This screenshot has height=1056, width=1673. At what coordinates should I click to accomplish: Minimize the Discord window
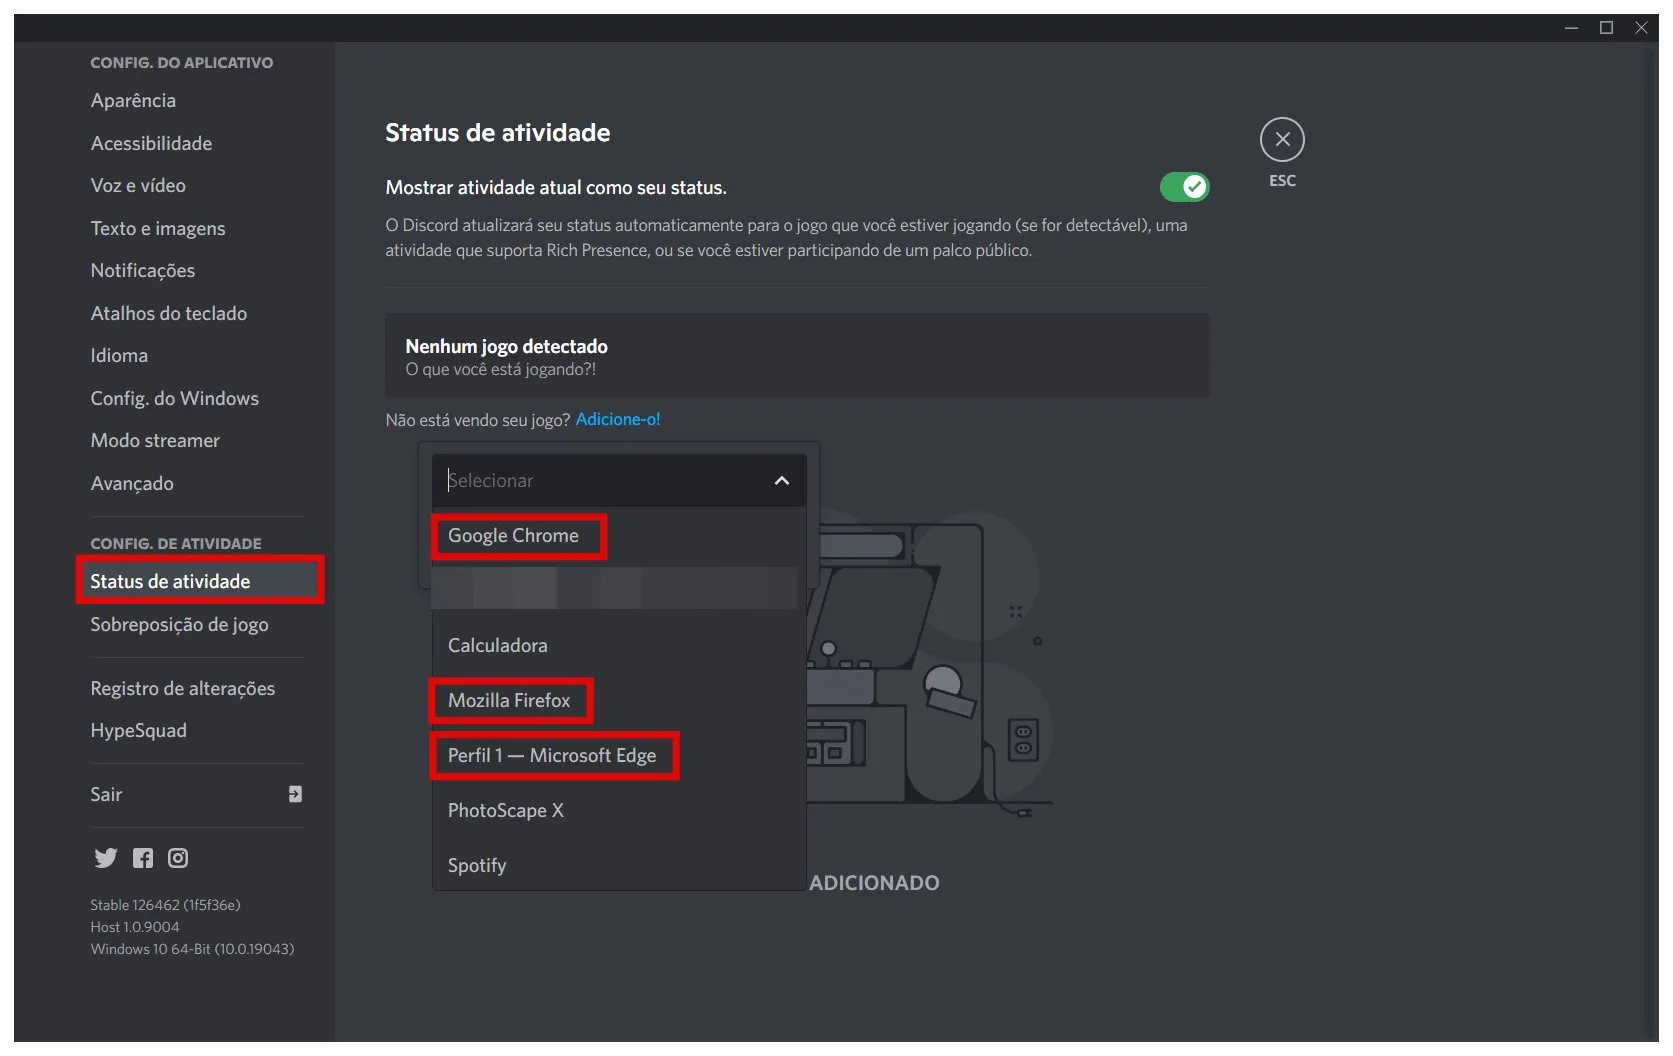point(1572,28)
